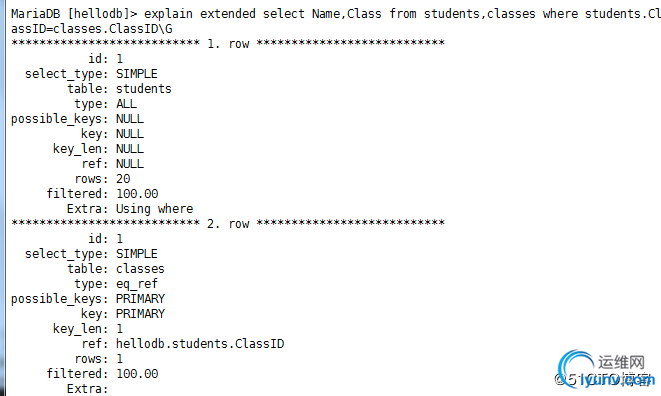The height and width of the screenshot is (396, 661).
Task: Click the type value 'eq_ref'
Action: [137, 284]
